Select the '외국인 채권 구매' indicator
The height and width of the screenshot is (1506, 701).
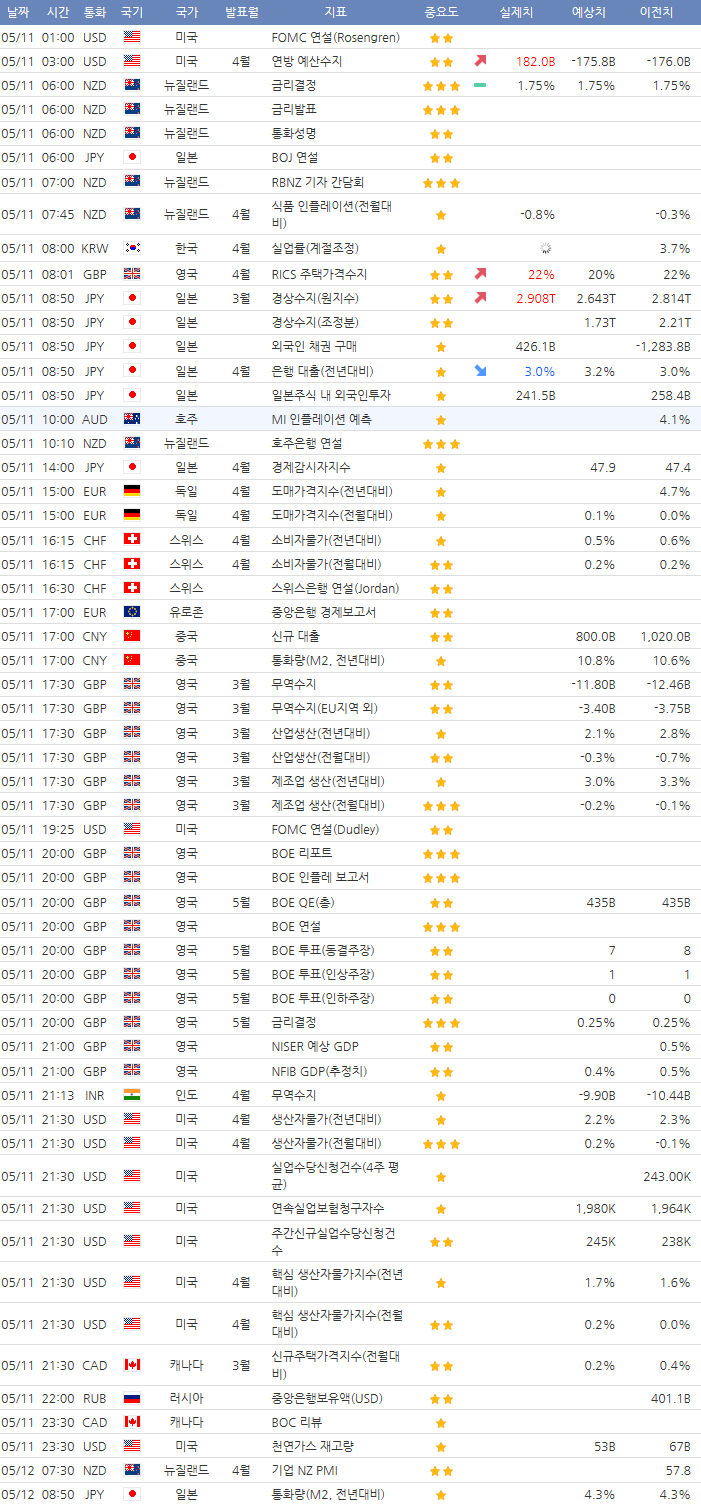[314, 346]
